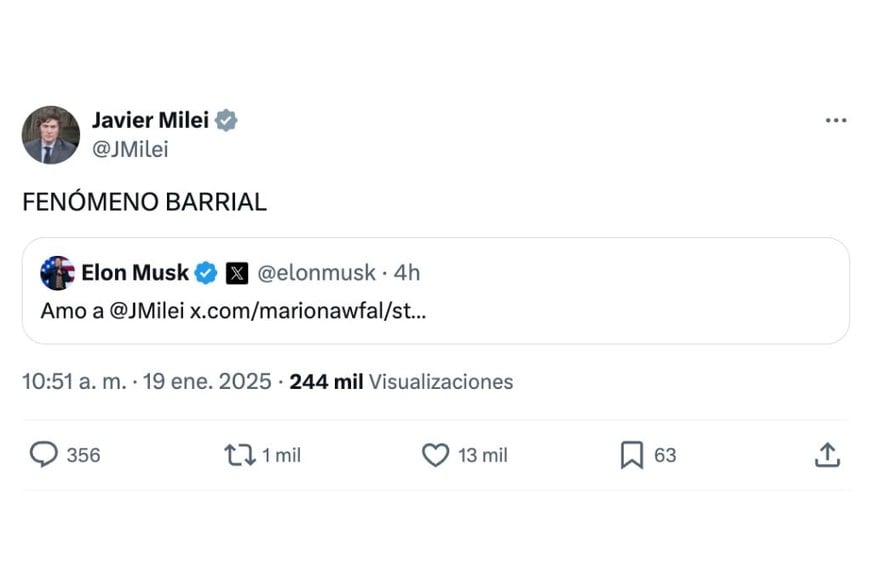Click the share upload icon
The image size is (870, 580).
coord(826,455)
